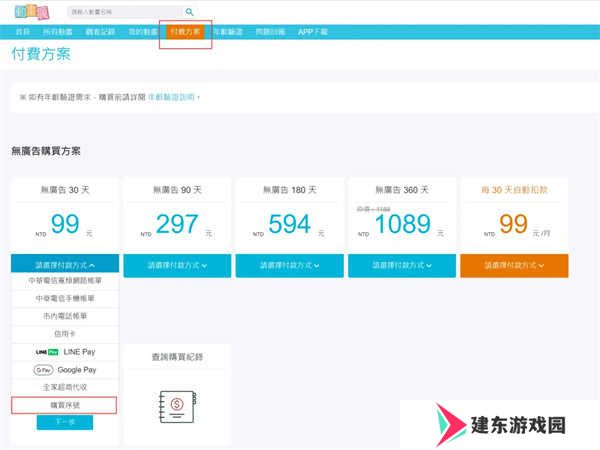Click the 297 price on 90-day plan
The image size is (600, 450).
pyautogui.click(x=177, y=224)
